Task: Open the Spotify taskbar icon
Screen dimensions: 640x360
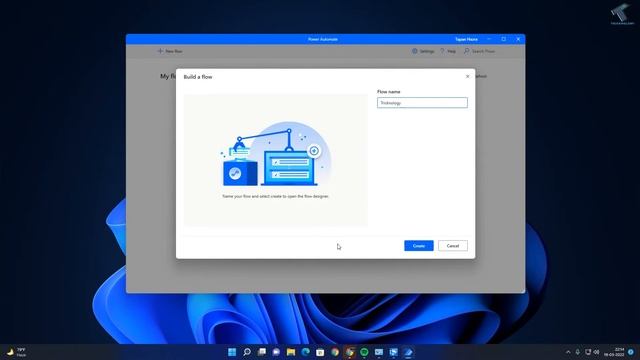Action: coord(364,352)
